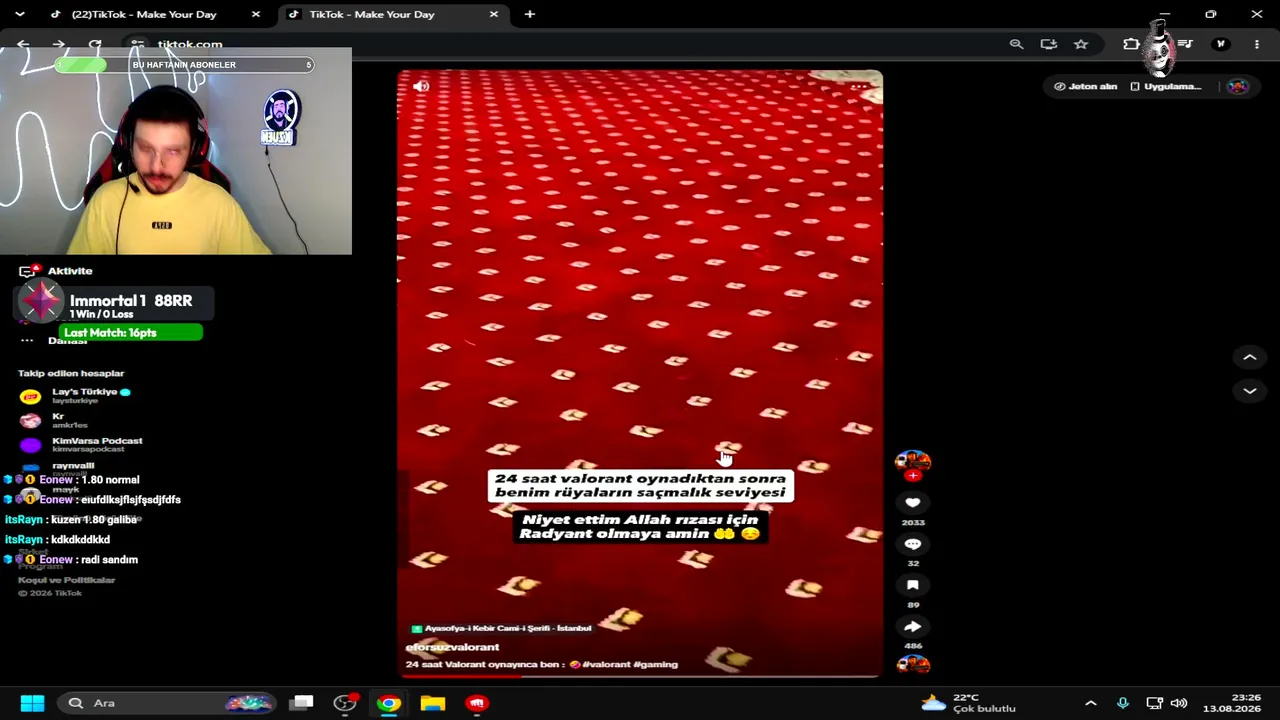Select the second TikTok - Make Your Day tab
1280x720 pixels.
(371, 14)
